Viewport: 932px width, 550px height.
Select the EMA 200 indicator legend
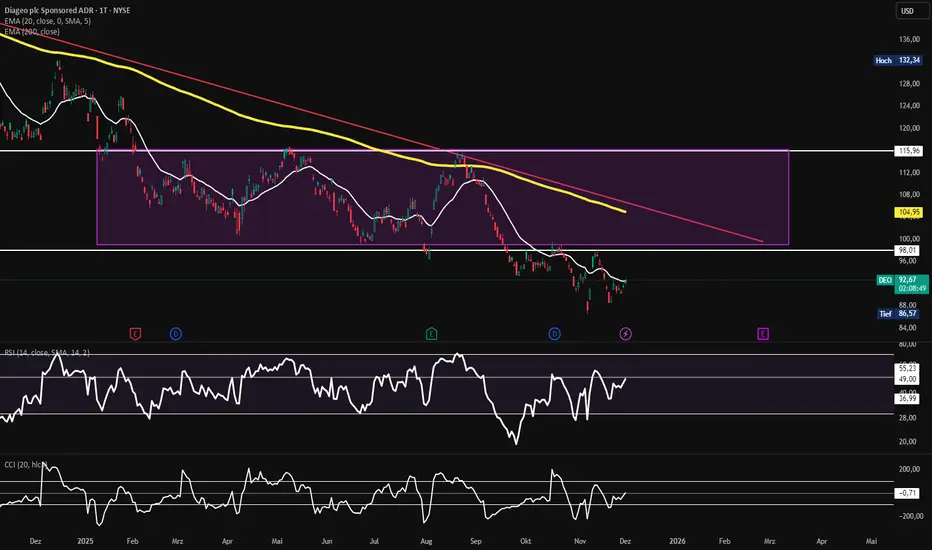(x=30, y=32)
